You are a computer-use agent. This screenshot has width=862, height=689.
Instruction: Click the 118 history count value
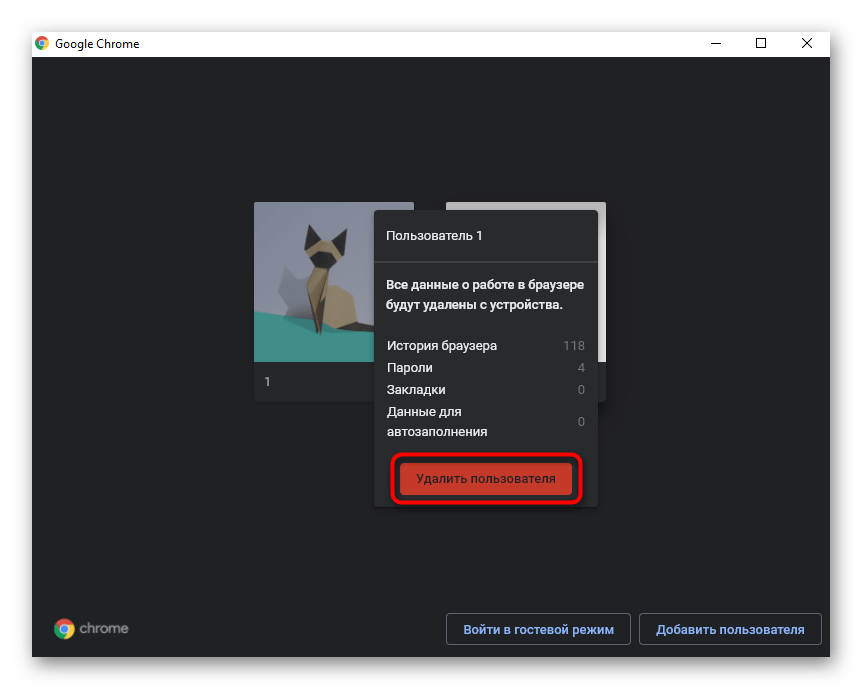573,346
